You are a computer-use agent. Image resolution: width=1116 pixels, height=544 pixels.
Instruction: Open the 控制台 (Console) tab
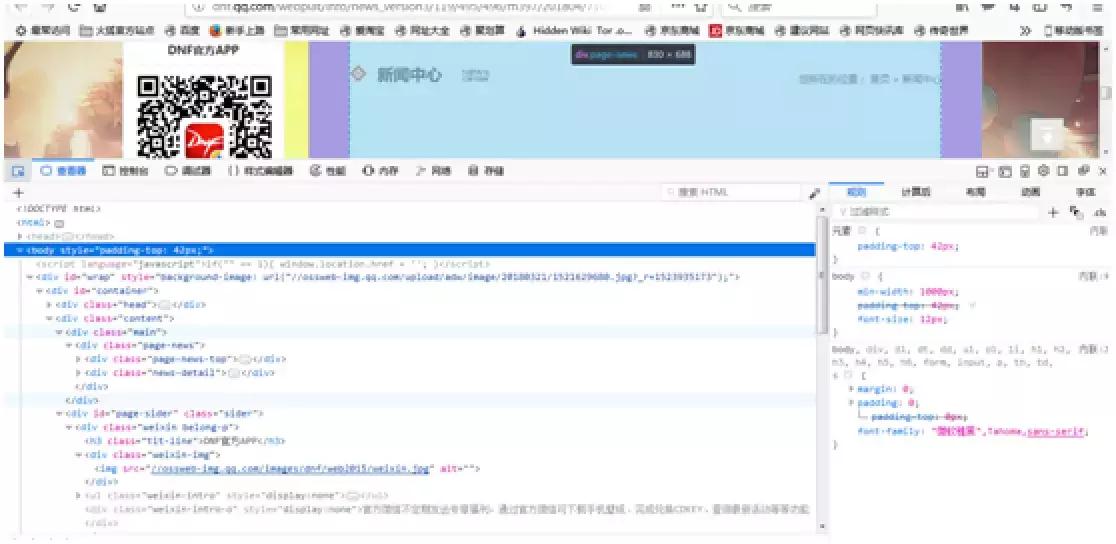click(125, 171)
